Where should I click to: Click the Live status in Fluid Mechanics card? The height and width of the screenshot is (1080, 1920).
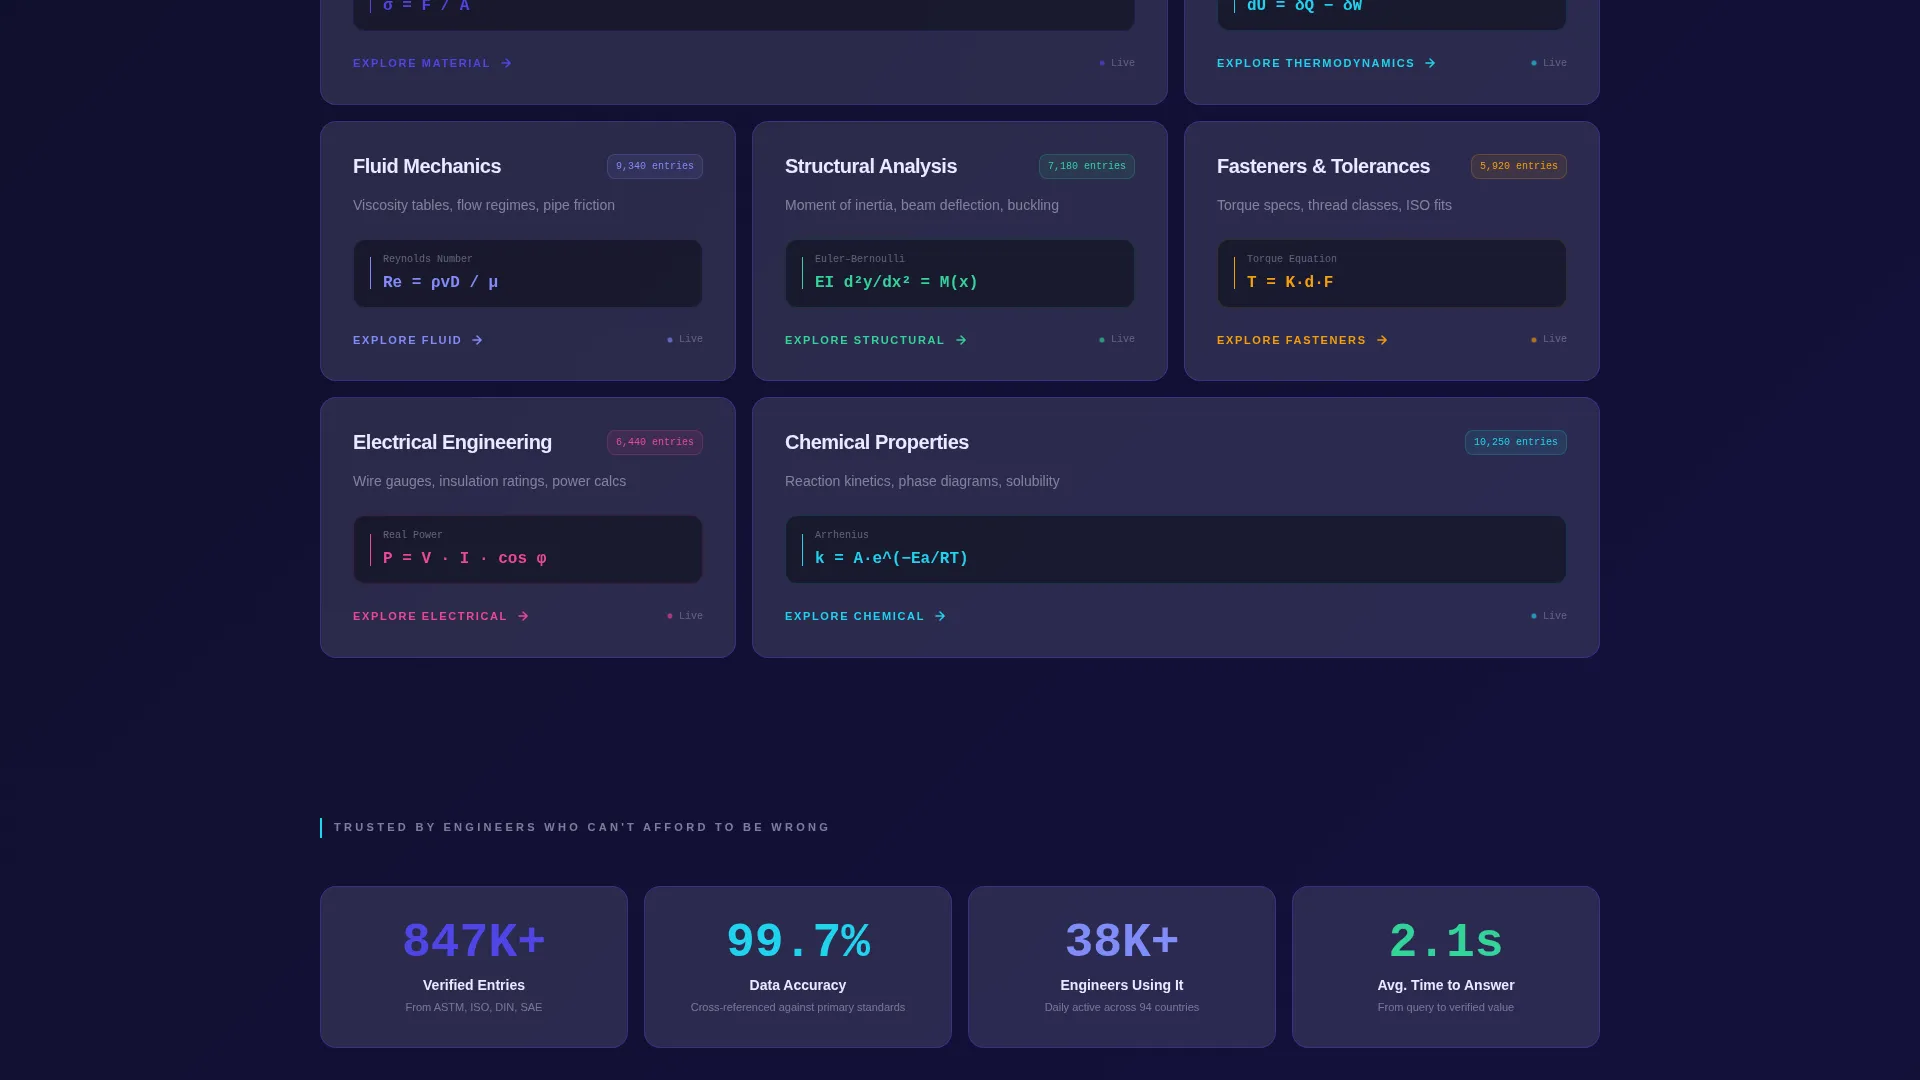click(685, 339)
